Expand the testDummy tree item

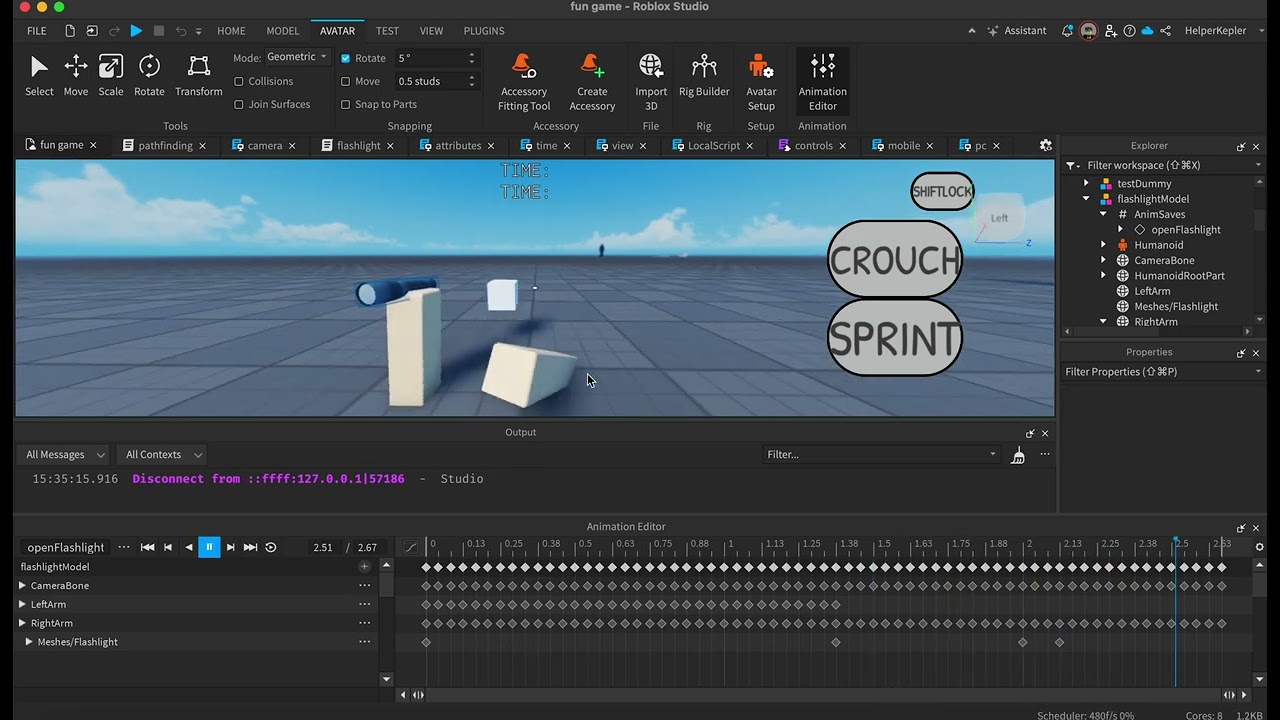tap(1086, 183)
